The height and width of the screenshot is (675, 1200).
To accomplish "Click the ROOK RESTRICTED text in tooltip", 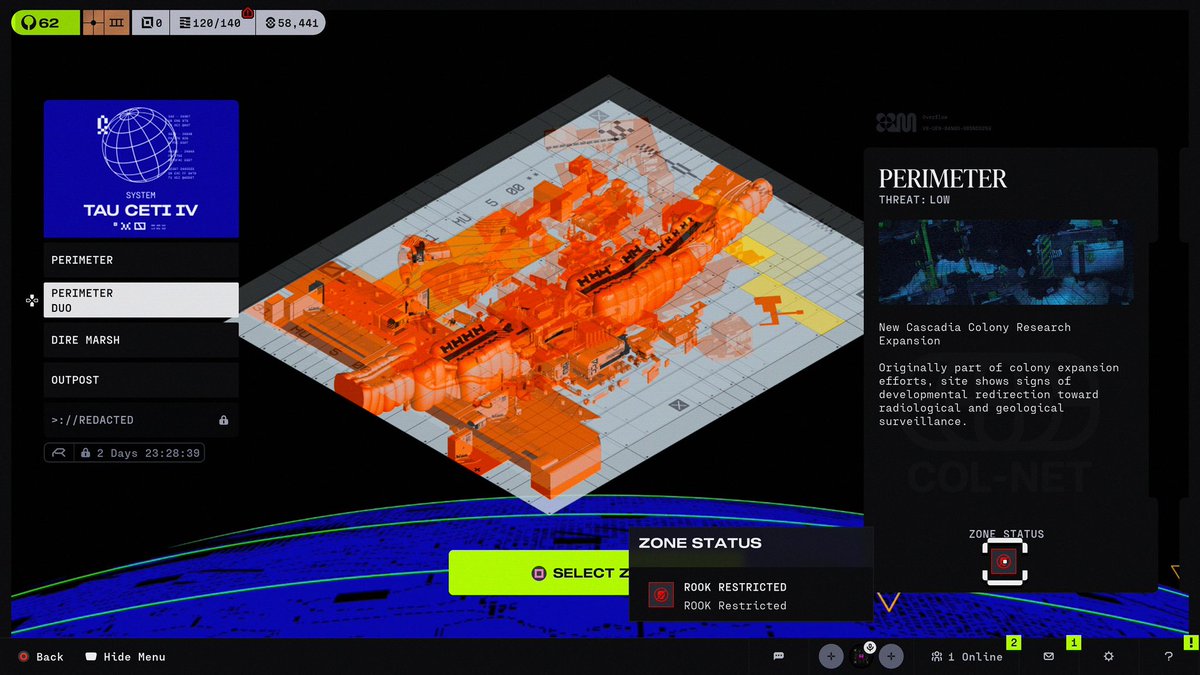I will click(735, 587).
